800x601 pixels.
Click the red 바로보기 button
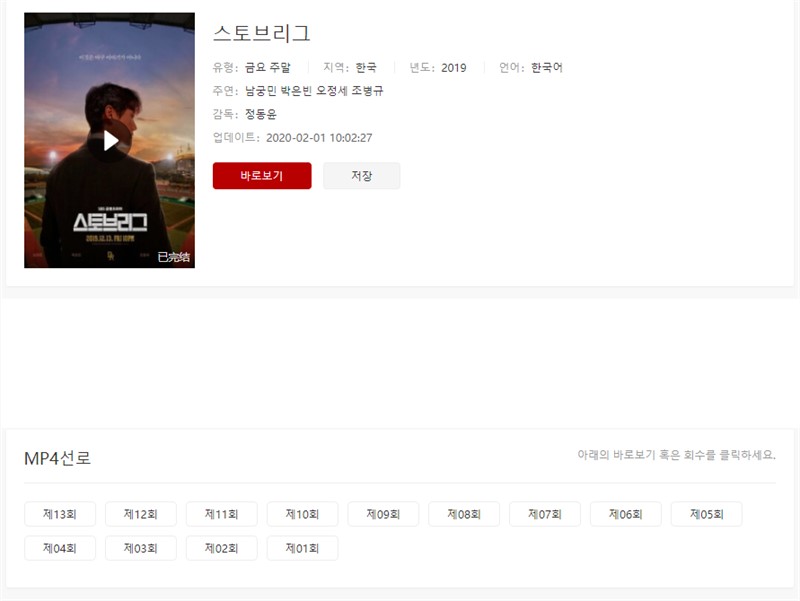tap(262, 176)
